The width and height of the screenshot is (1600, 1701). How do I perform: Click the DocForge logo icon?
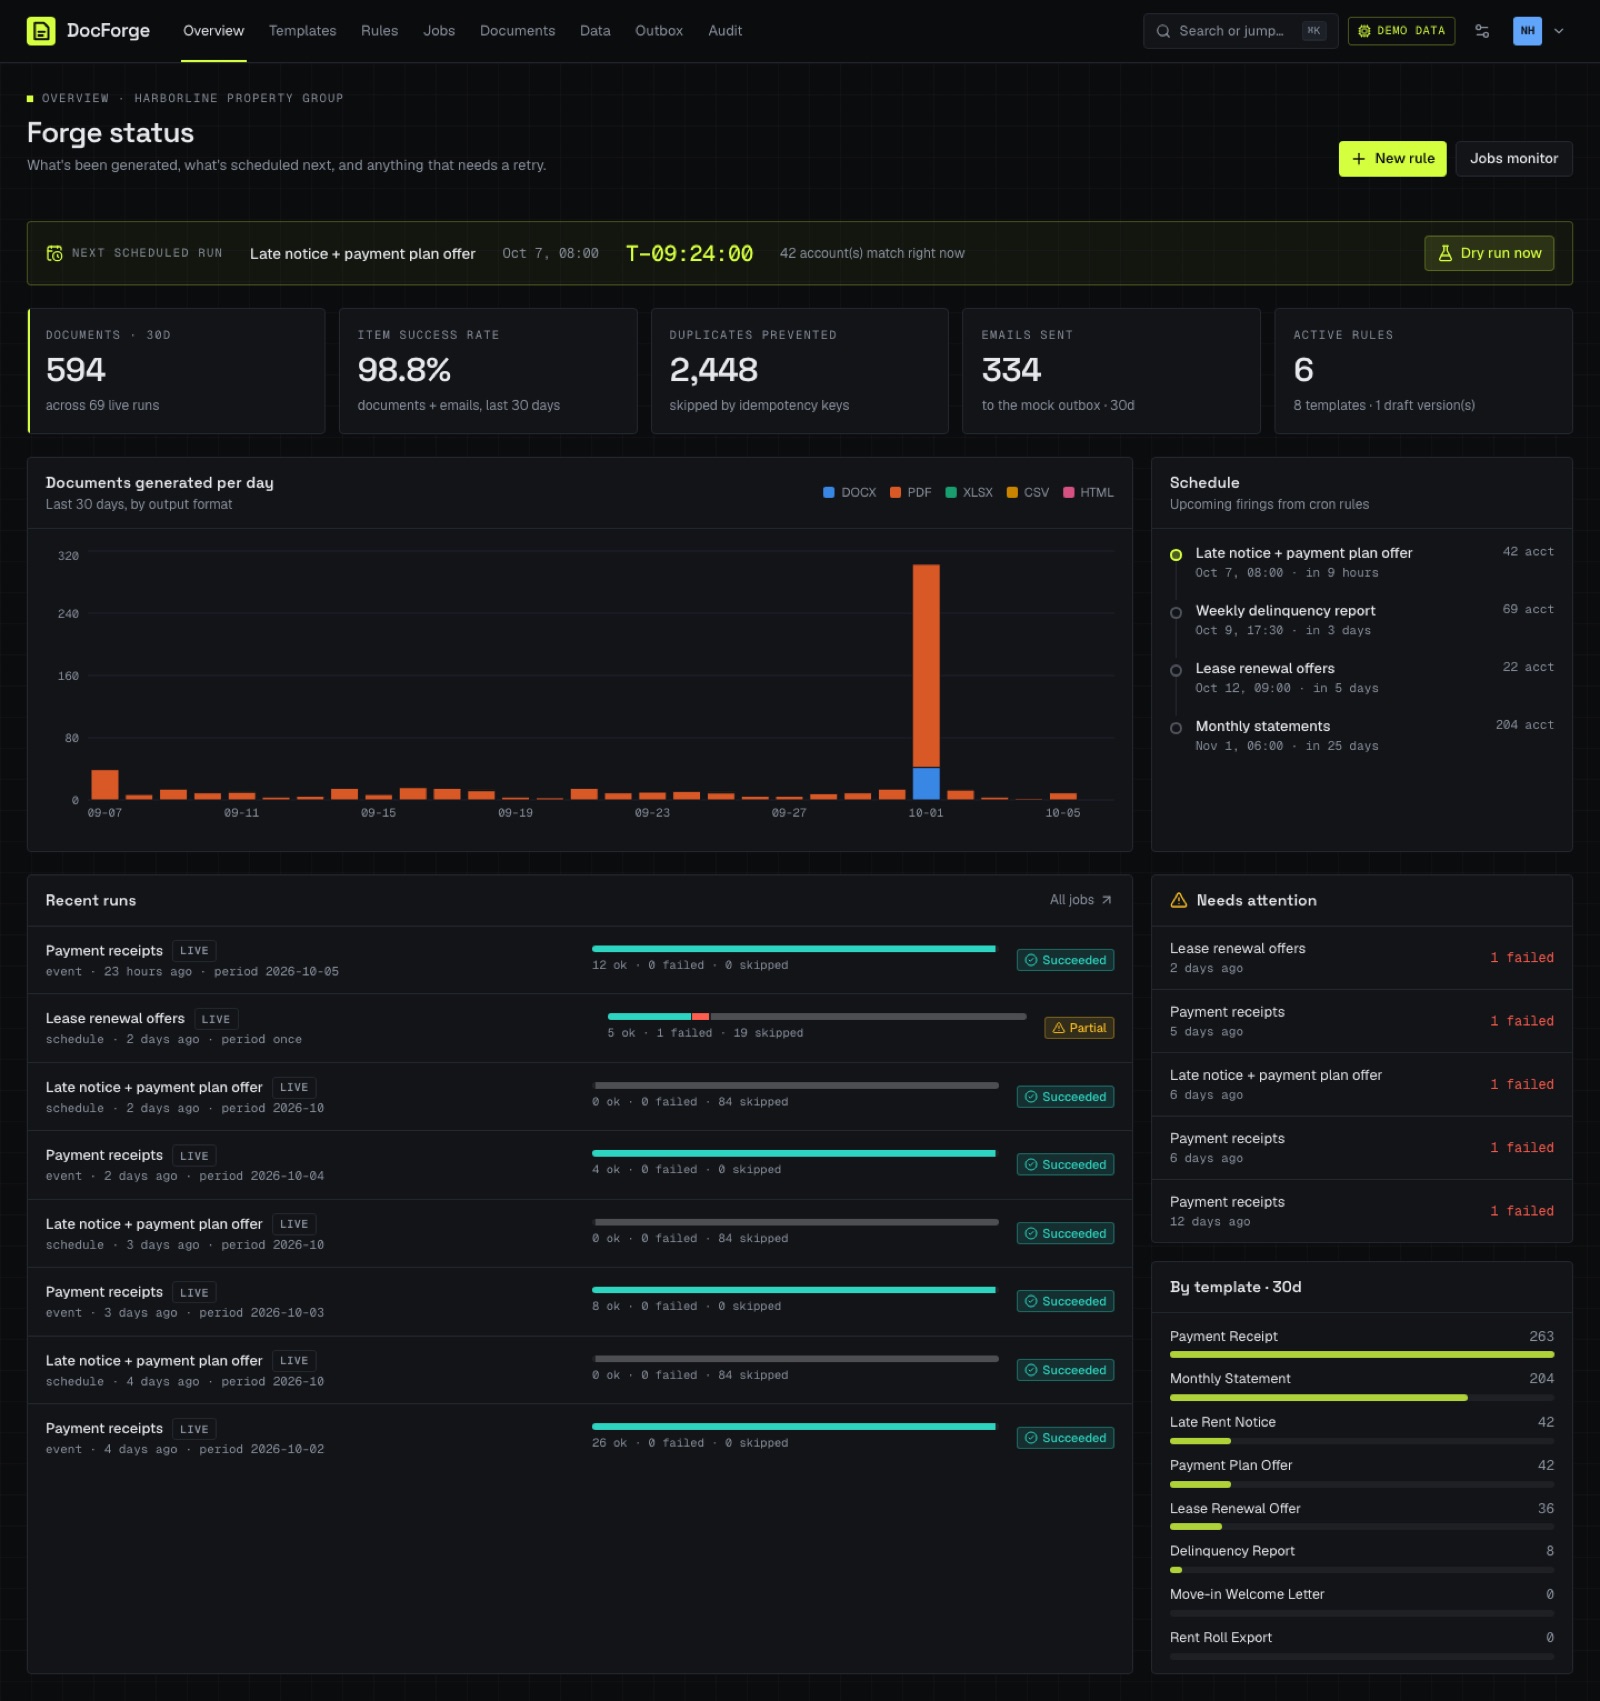(x=41, y=31)
